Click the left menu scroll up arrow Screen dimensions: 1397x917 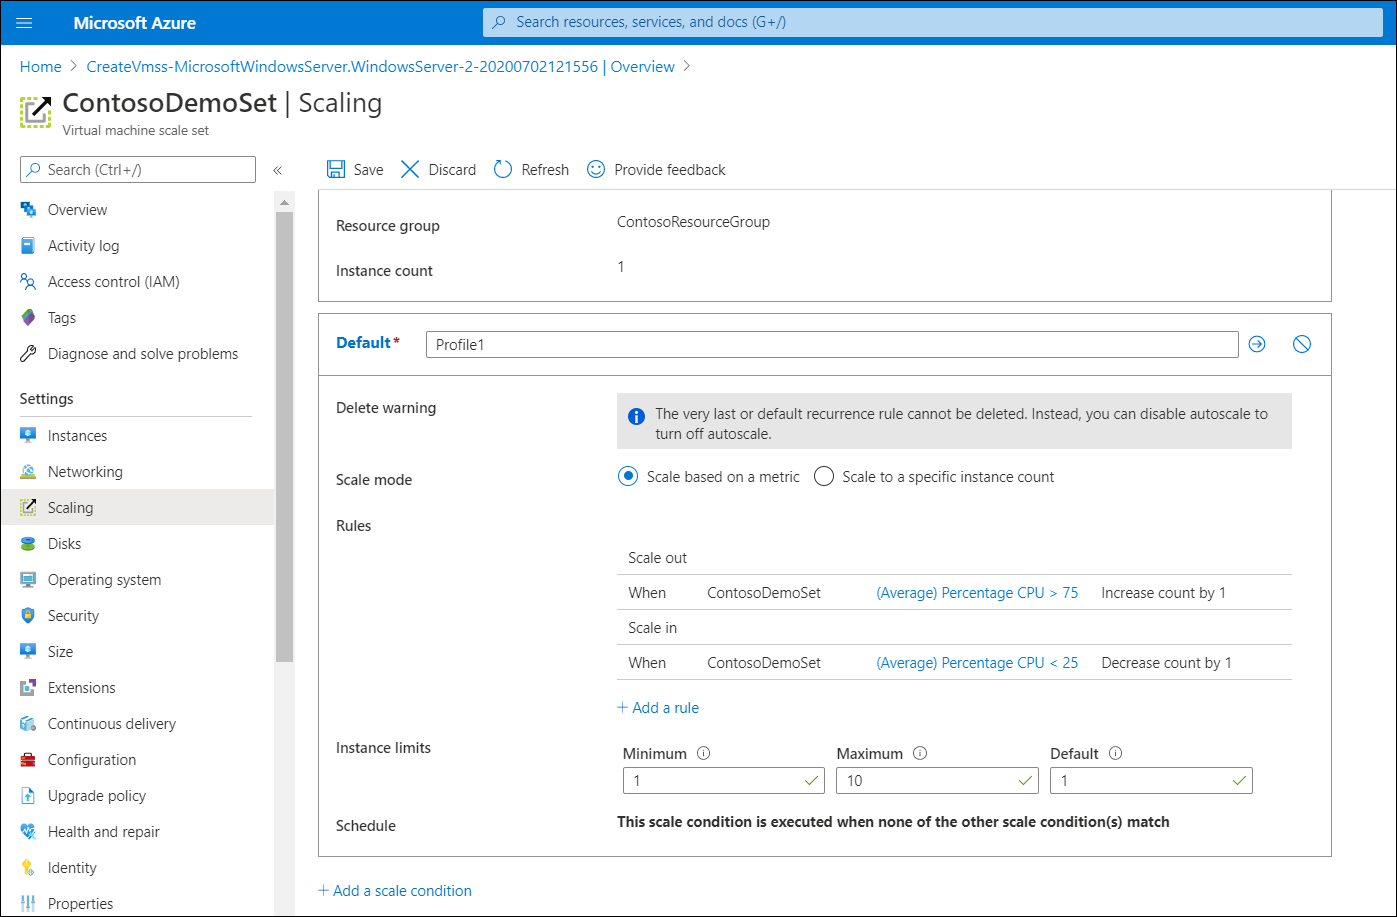(x=284, y=203)
